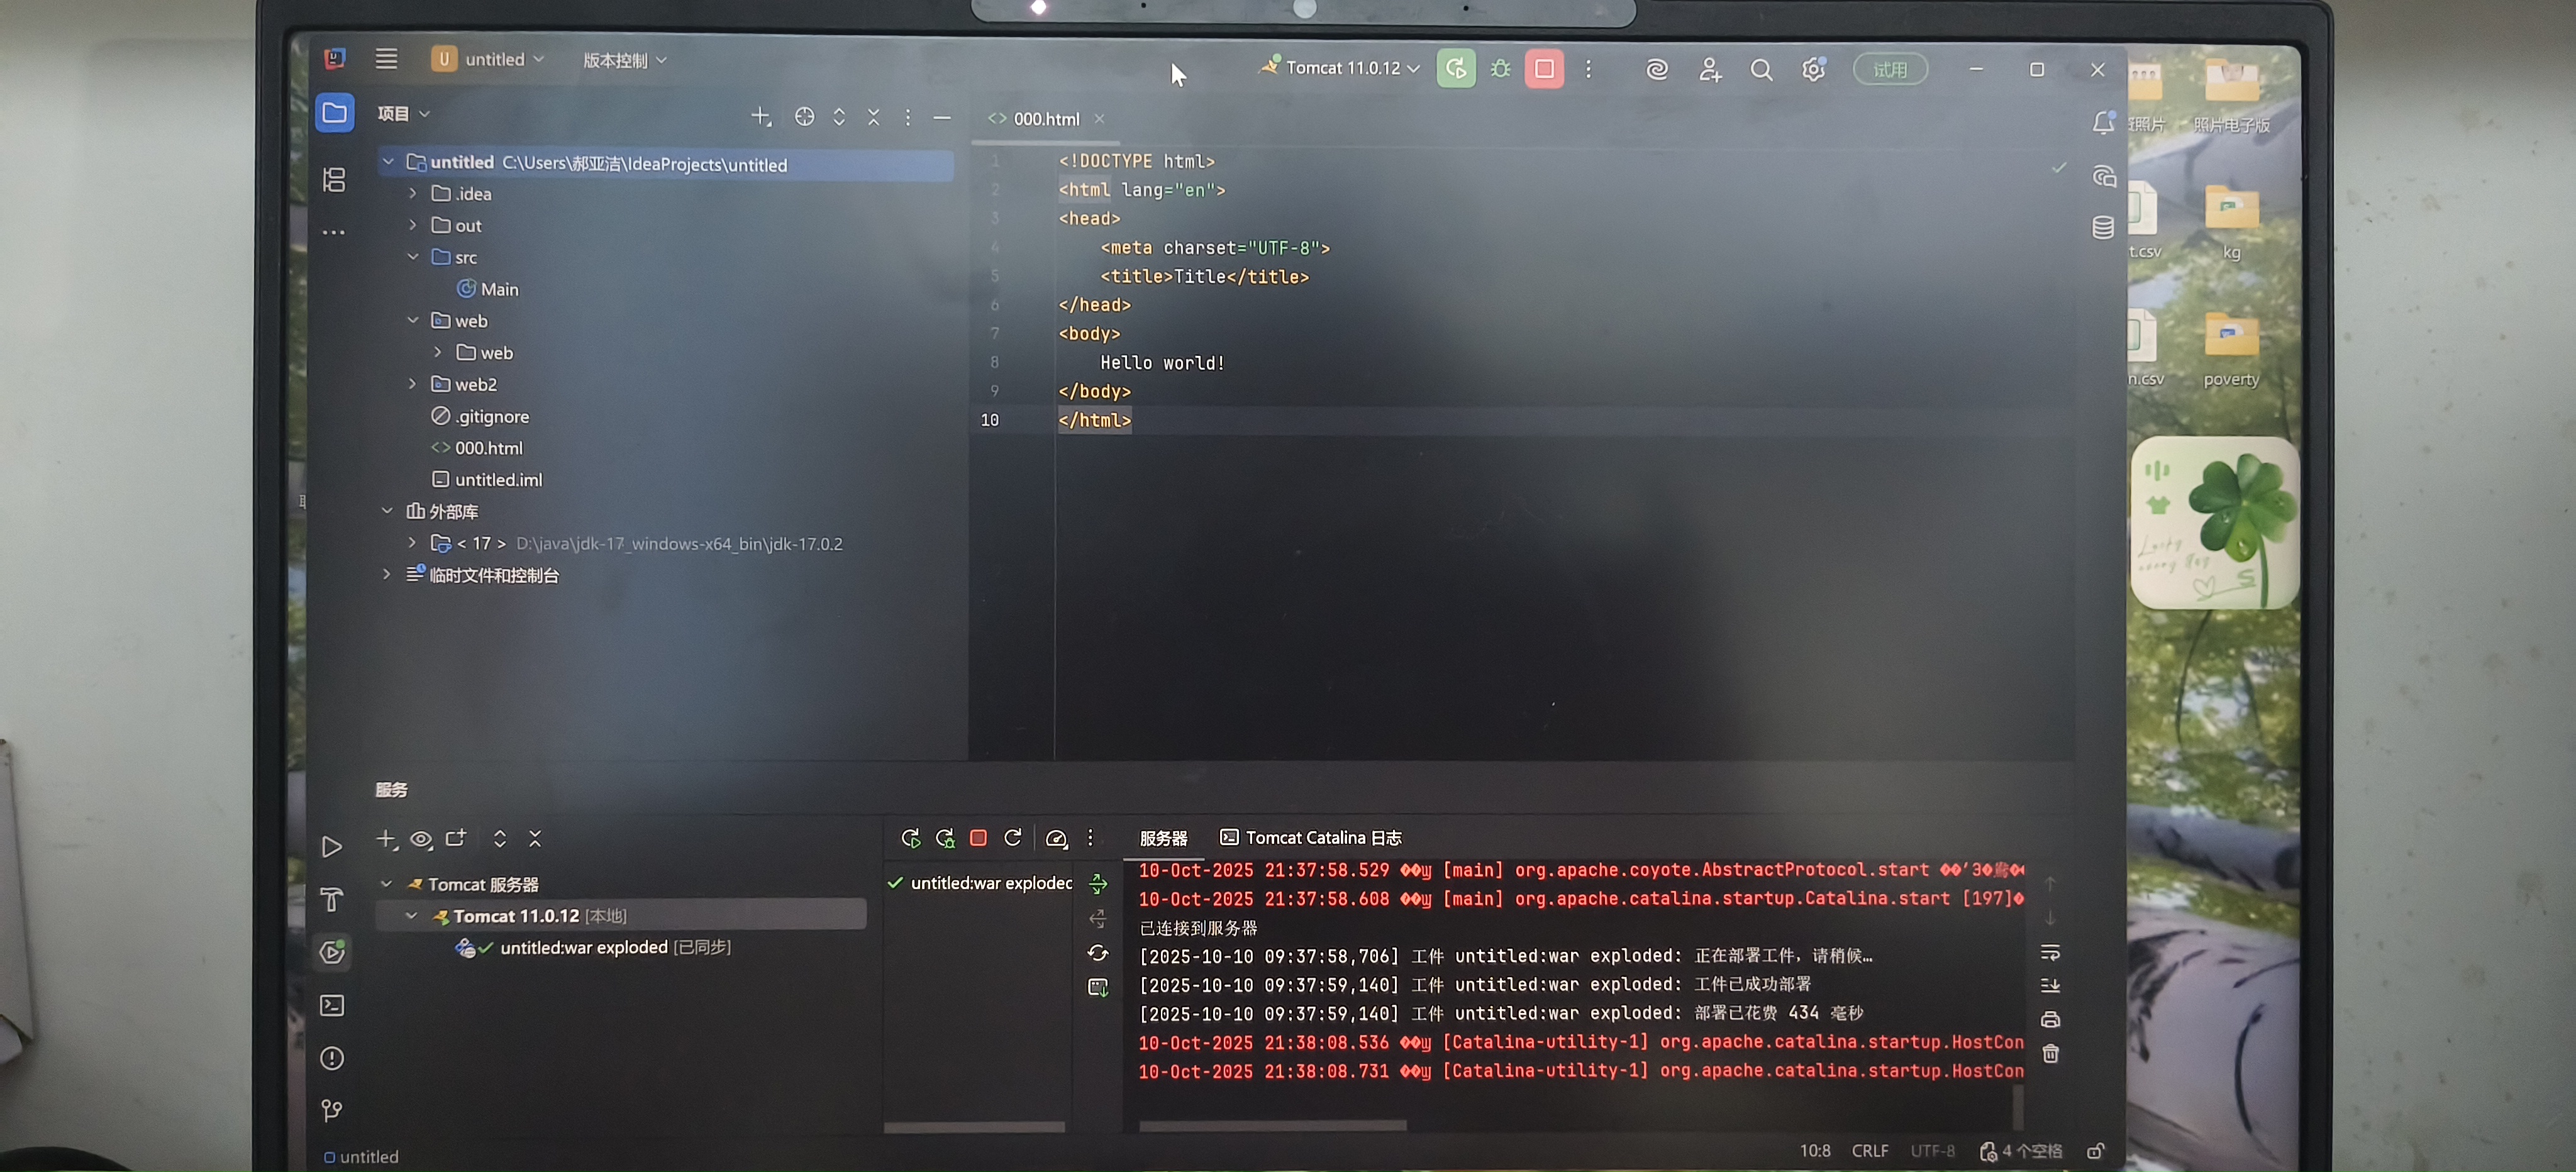Viewport: 2576px width, 1172px height.
Task: Open the IDE settings gear icon
Action: (x=1813, y=70)
